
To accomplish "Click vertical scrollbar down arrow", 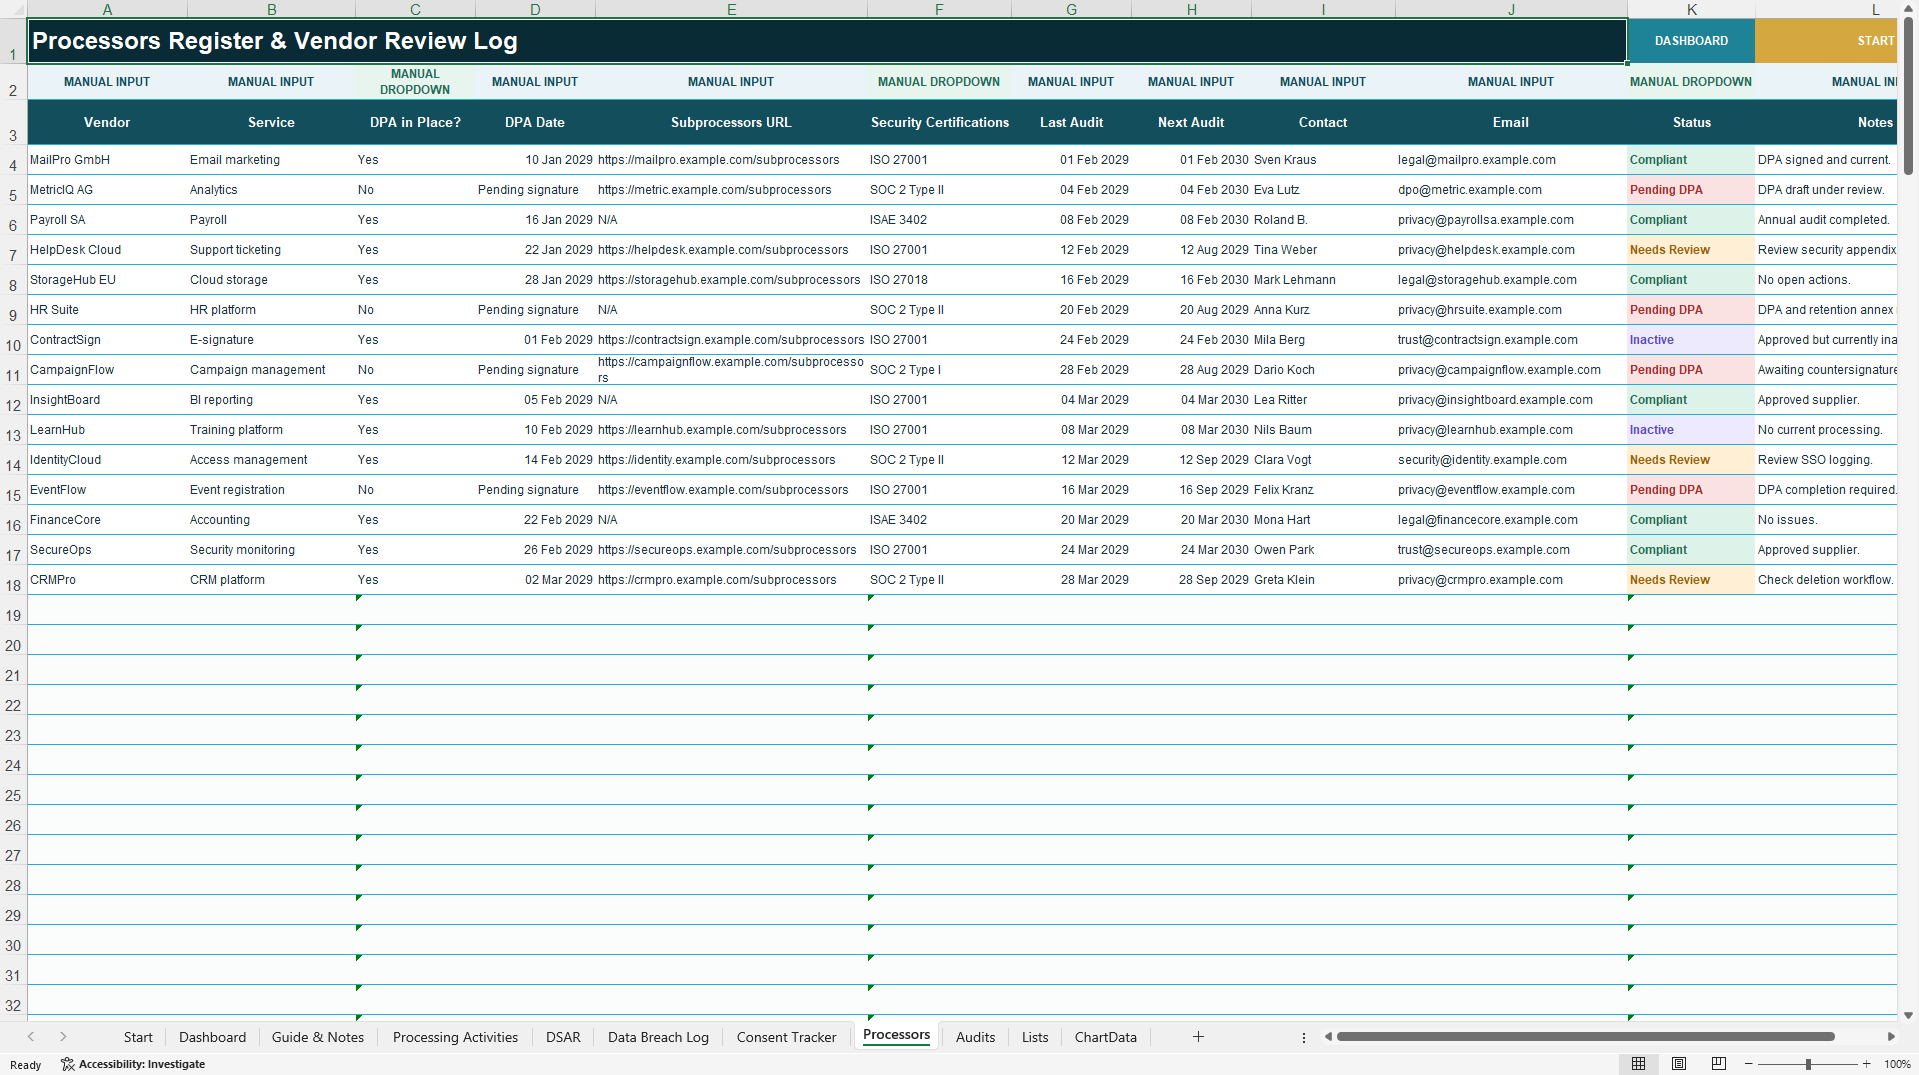I will (1908, 1015).
